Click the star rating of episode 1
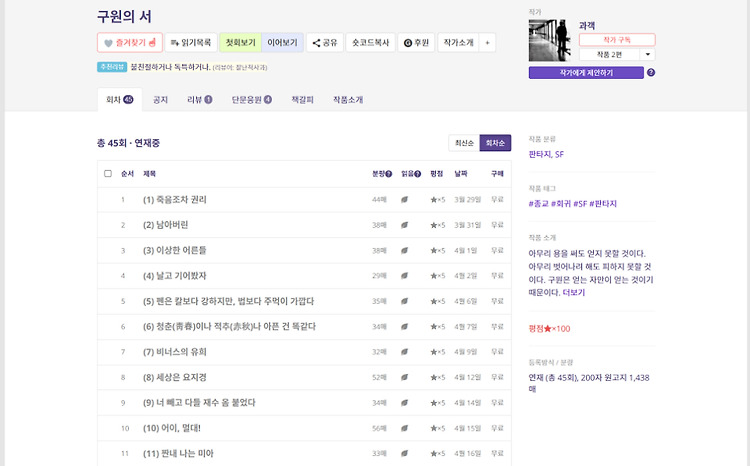Image resolution: width=750 pixels, height=466 pixels. (438, 200)
